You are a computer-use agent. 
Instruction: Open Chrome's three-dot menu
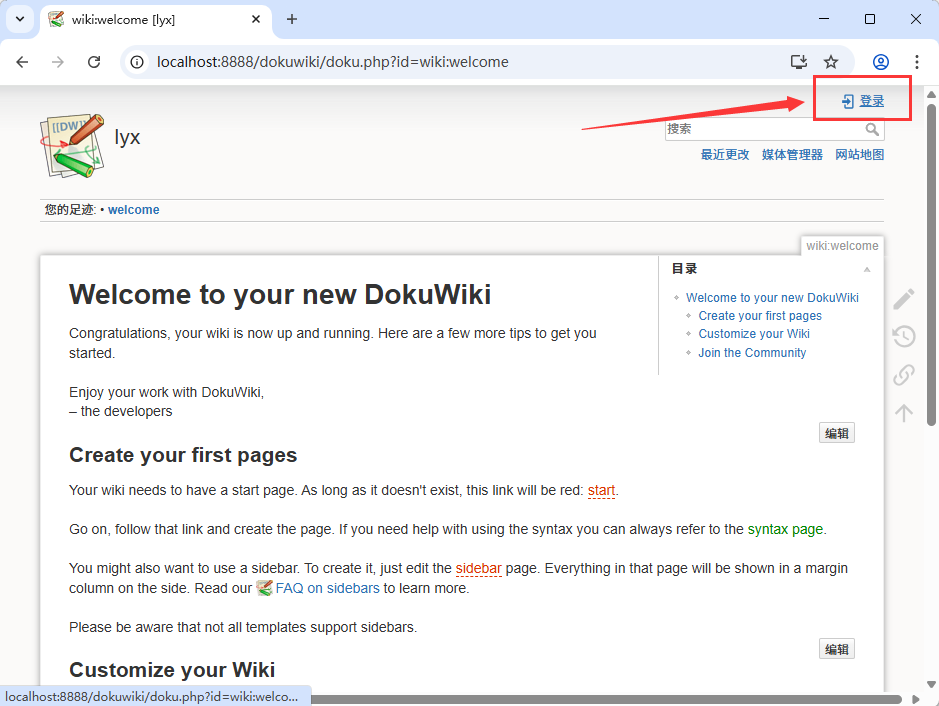click(917, 61)
